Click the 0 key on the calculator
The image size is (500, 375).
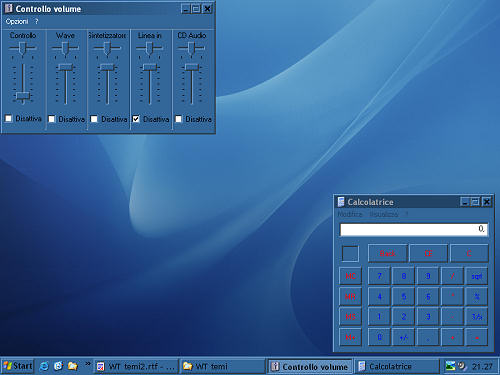pyautogui.click(x=379, y=337)
